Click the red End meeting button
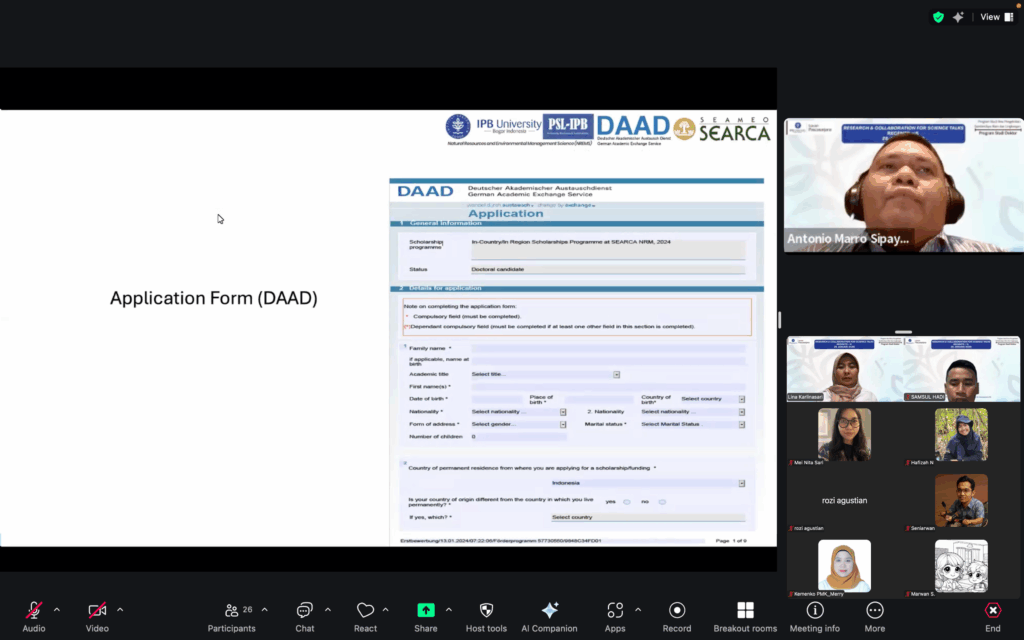The height and width of the screenshot is (640, 1024). tap(993, 611)
